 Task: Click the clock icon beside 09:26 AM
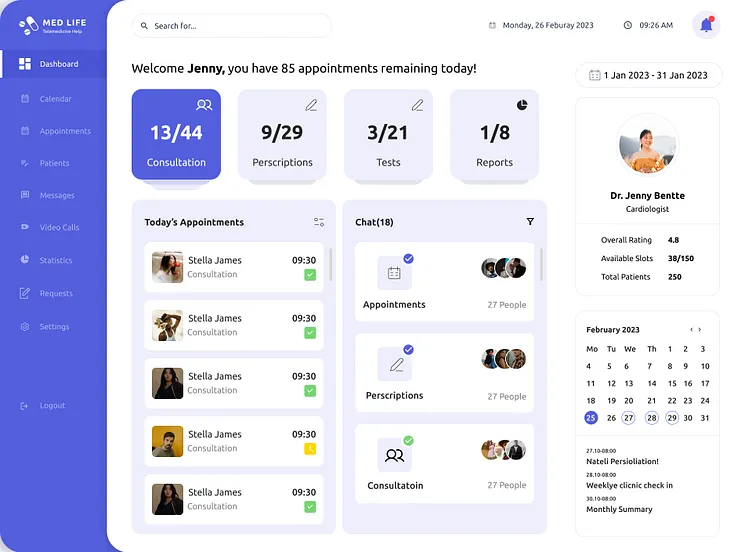point(627,25)
